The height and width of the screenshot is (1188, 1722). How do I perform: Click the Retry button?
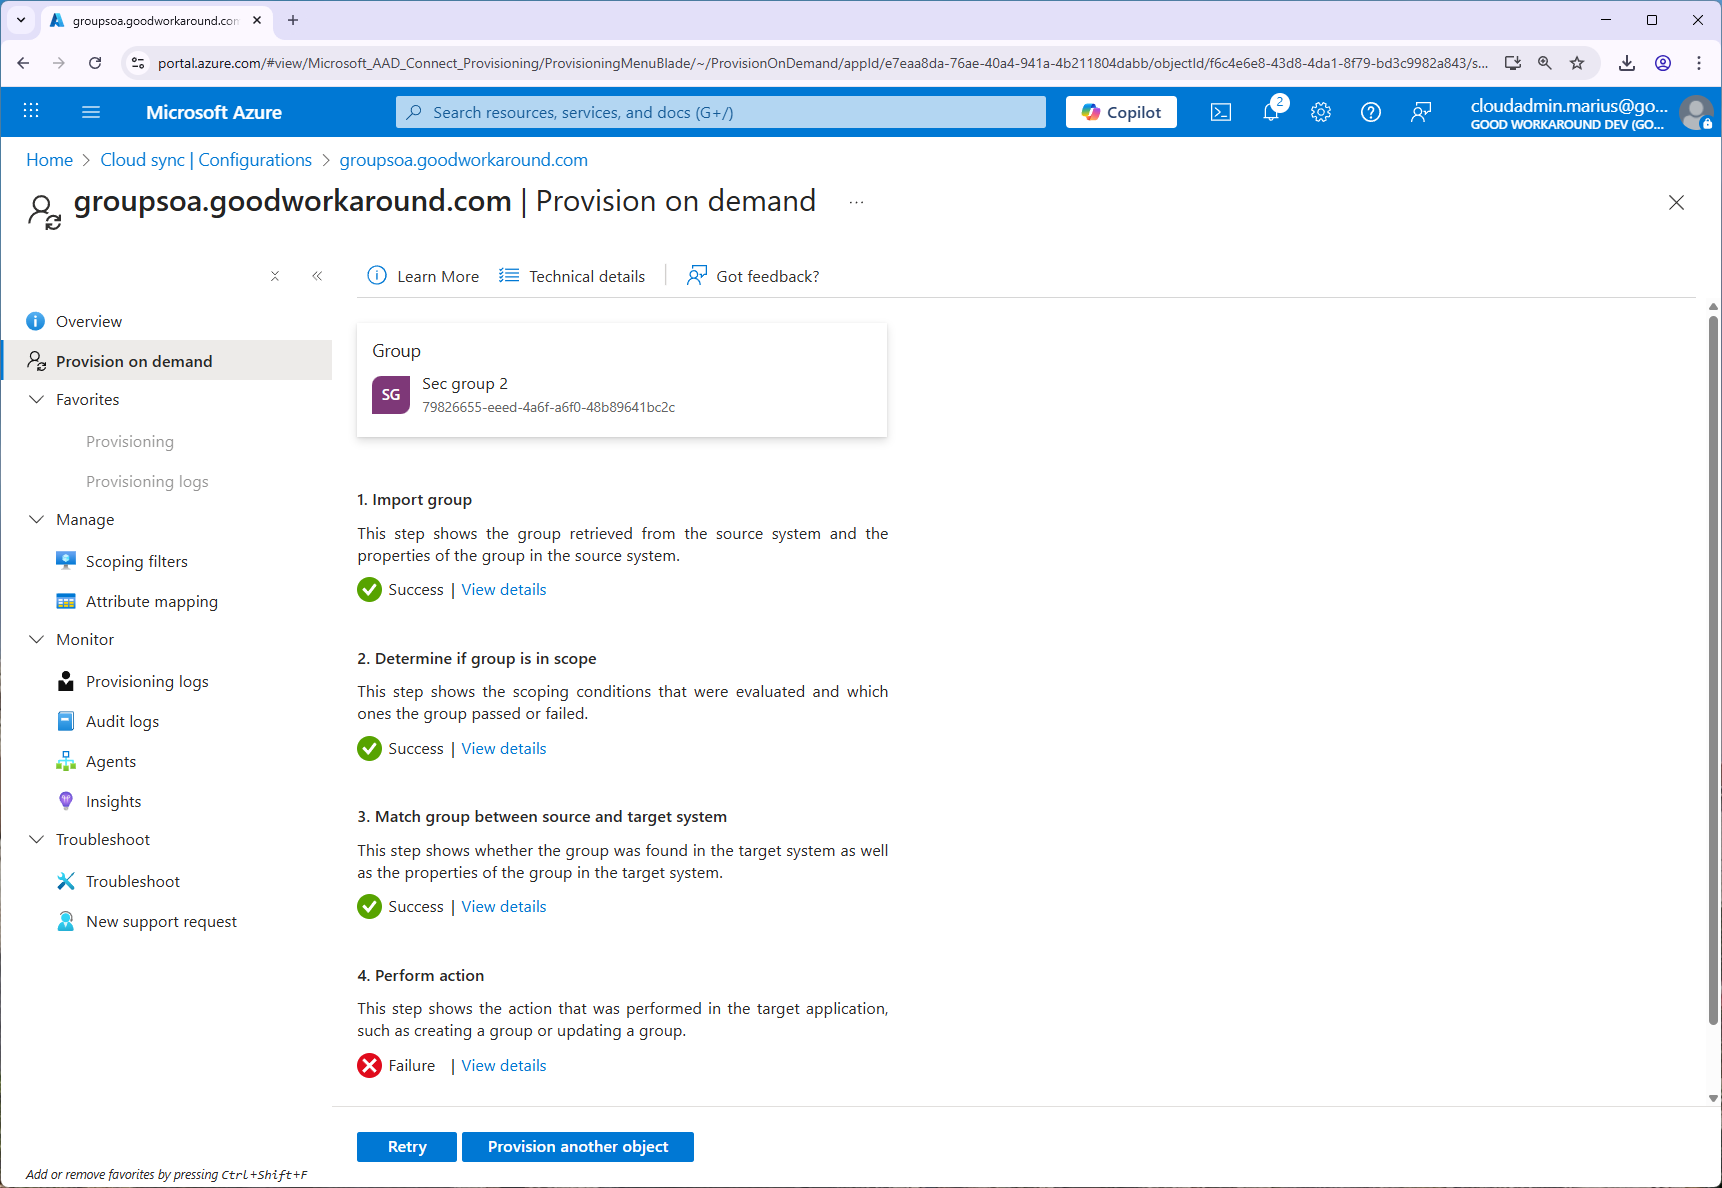point(407,1147)
